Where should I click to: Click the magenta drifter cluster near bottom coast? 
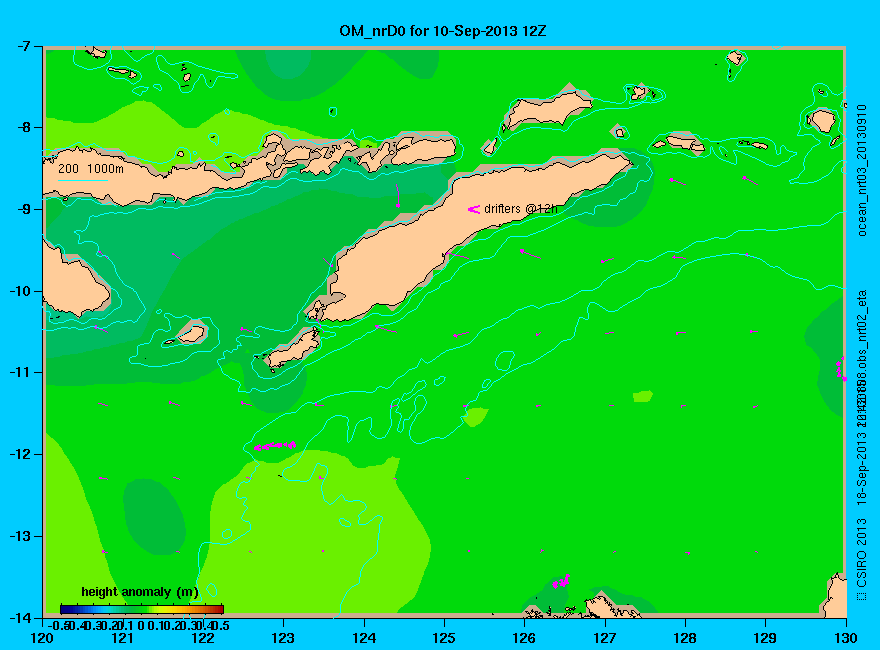point(561,581)
